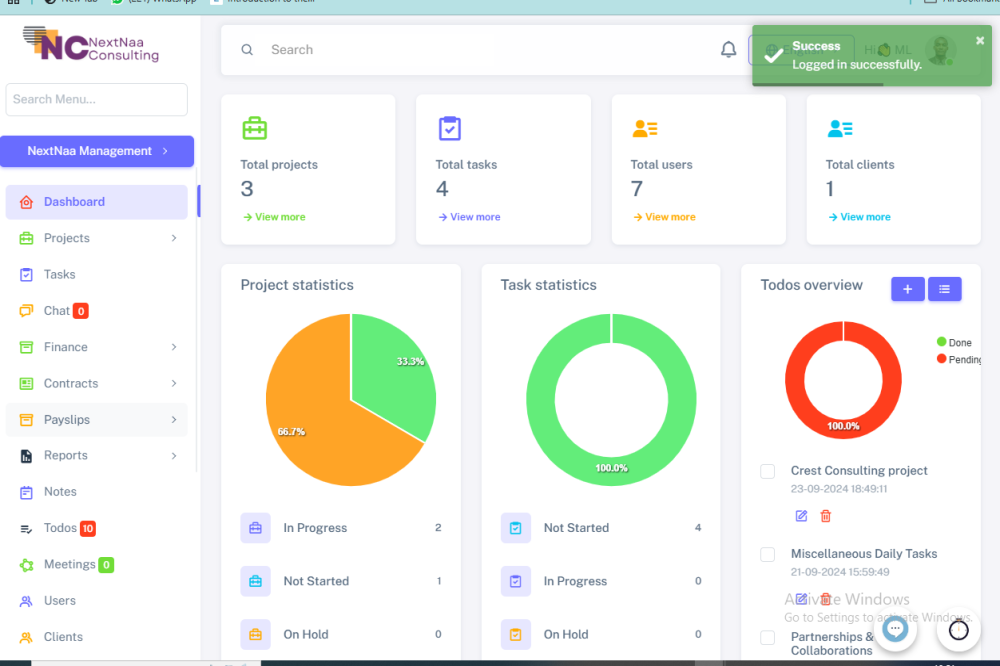
Task: Click the Todos list icon in sidebar
Action: click(x=26, y=529)
